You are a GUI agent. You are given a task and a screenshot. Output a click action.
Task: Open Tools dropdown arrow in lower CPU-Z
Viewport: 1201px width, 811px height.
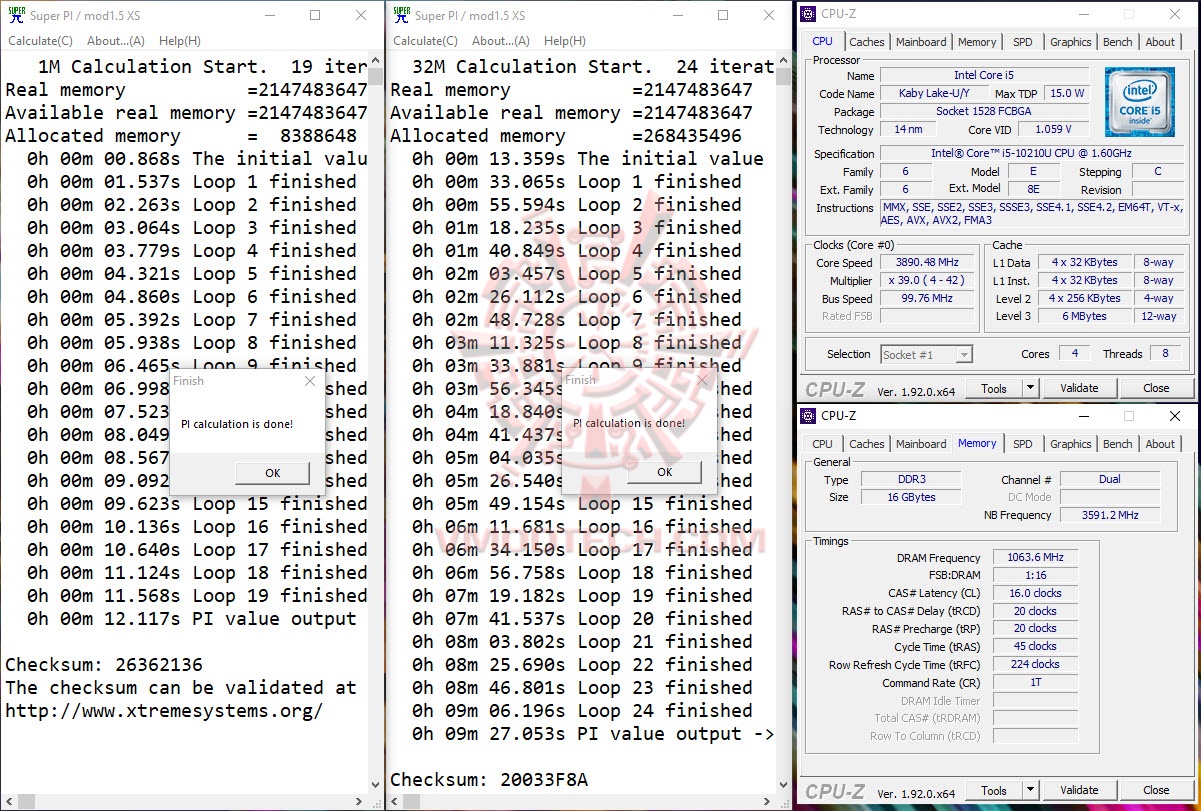(x=1030, y=790)
